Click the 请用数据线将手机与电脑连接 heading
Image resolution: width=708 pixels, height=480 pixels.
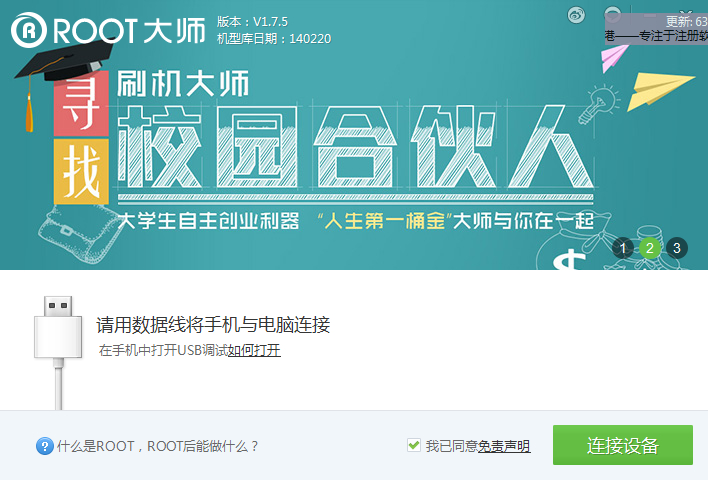pos(213,325)
